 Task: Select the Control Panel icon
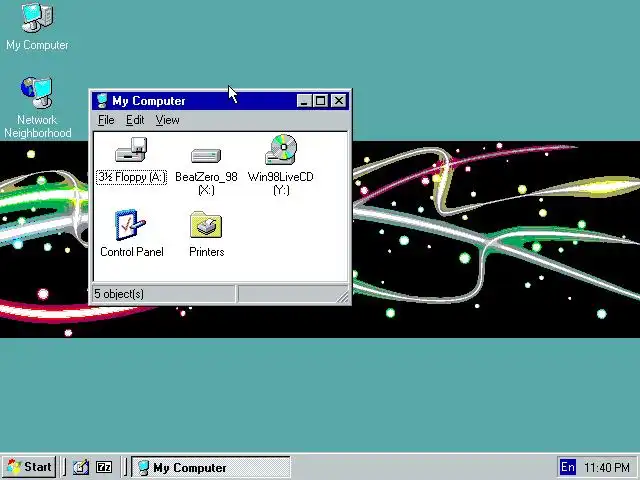click(x=130, y=225)
